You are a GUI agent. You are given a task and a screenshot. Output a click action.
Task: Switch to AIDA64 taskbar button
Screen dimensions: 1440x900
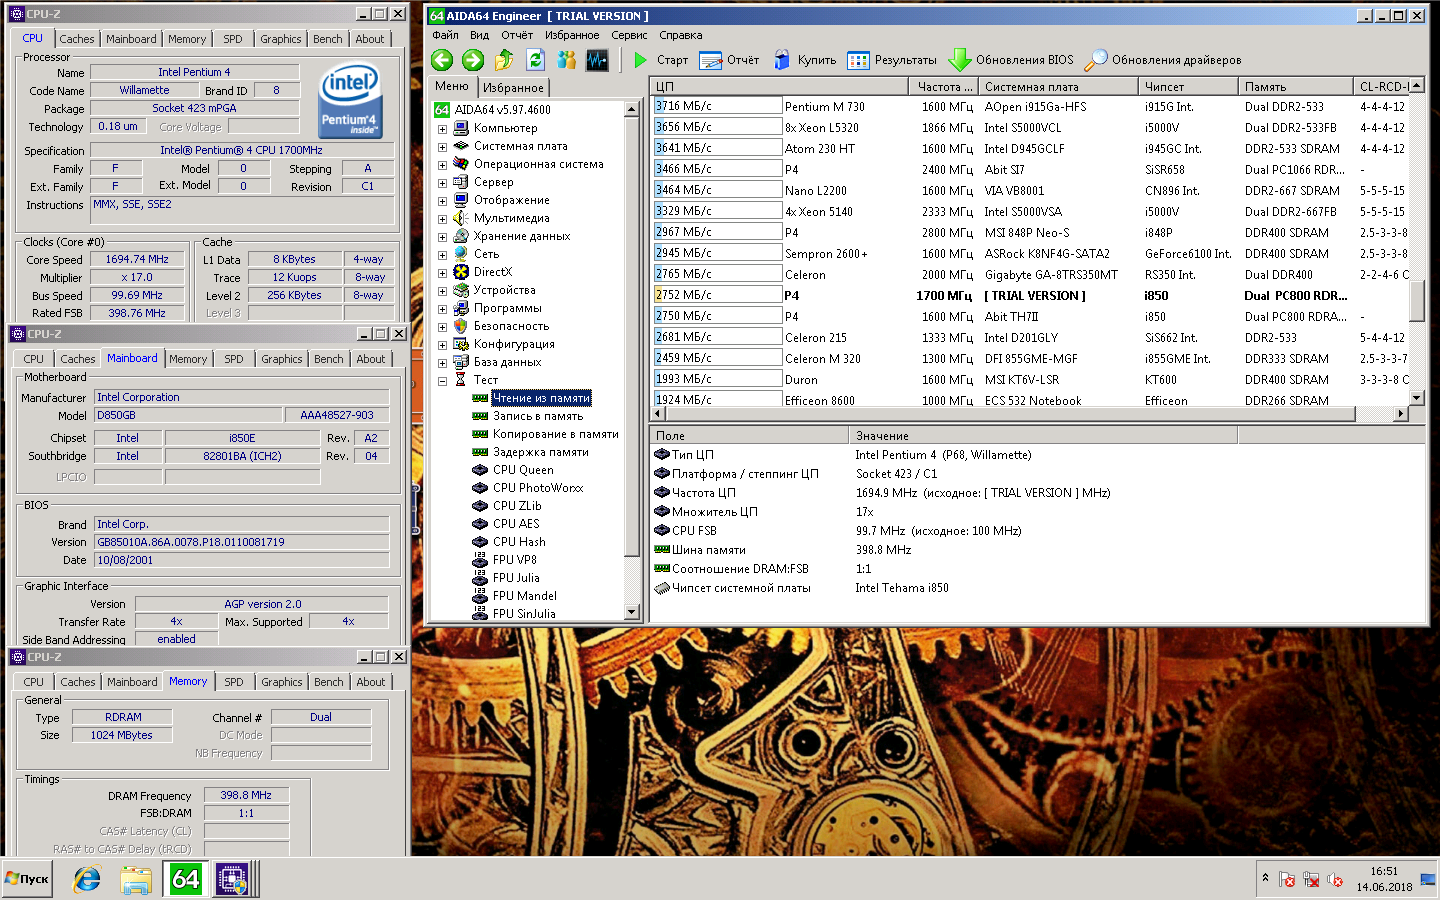coord(186,879)
